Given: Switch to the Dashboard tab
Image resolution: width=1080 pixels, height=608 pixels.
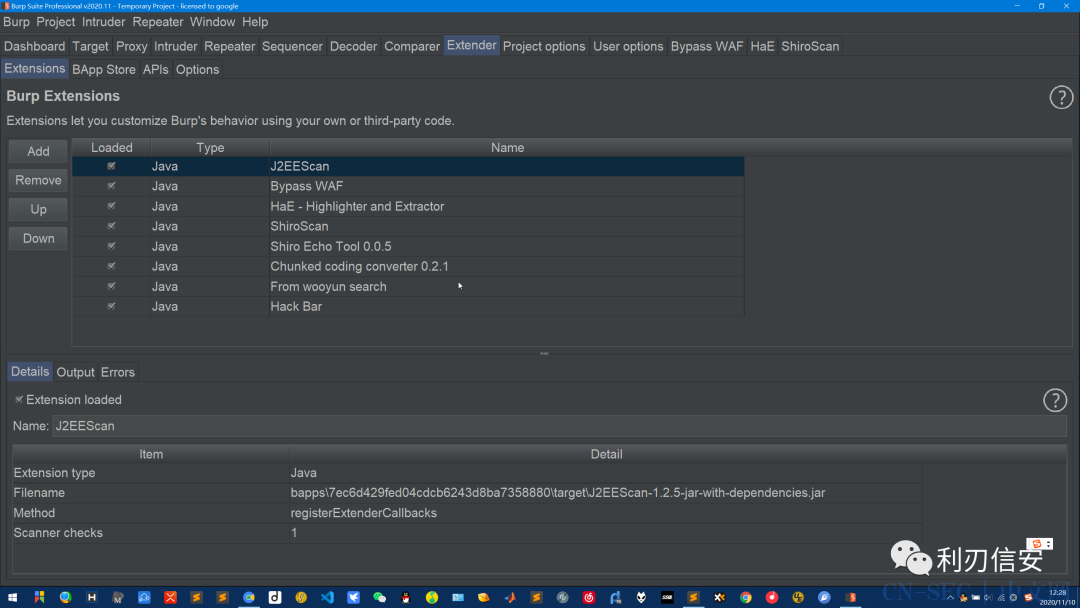Looking at the screenshot, I should coord(34,46).
